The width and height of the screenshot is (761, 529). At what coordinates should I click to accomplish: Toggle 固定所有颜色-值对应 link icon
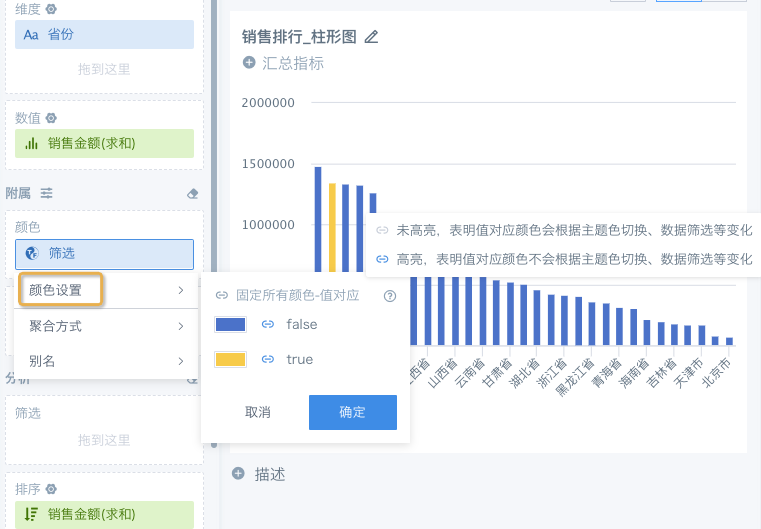[x=222, y=296]
